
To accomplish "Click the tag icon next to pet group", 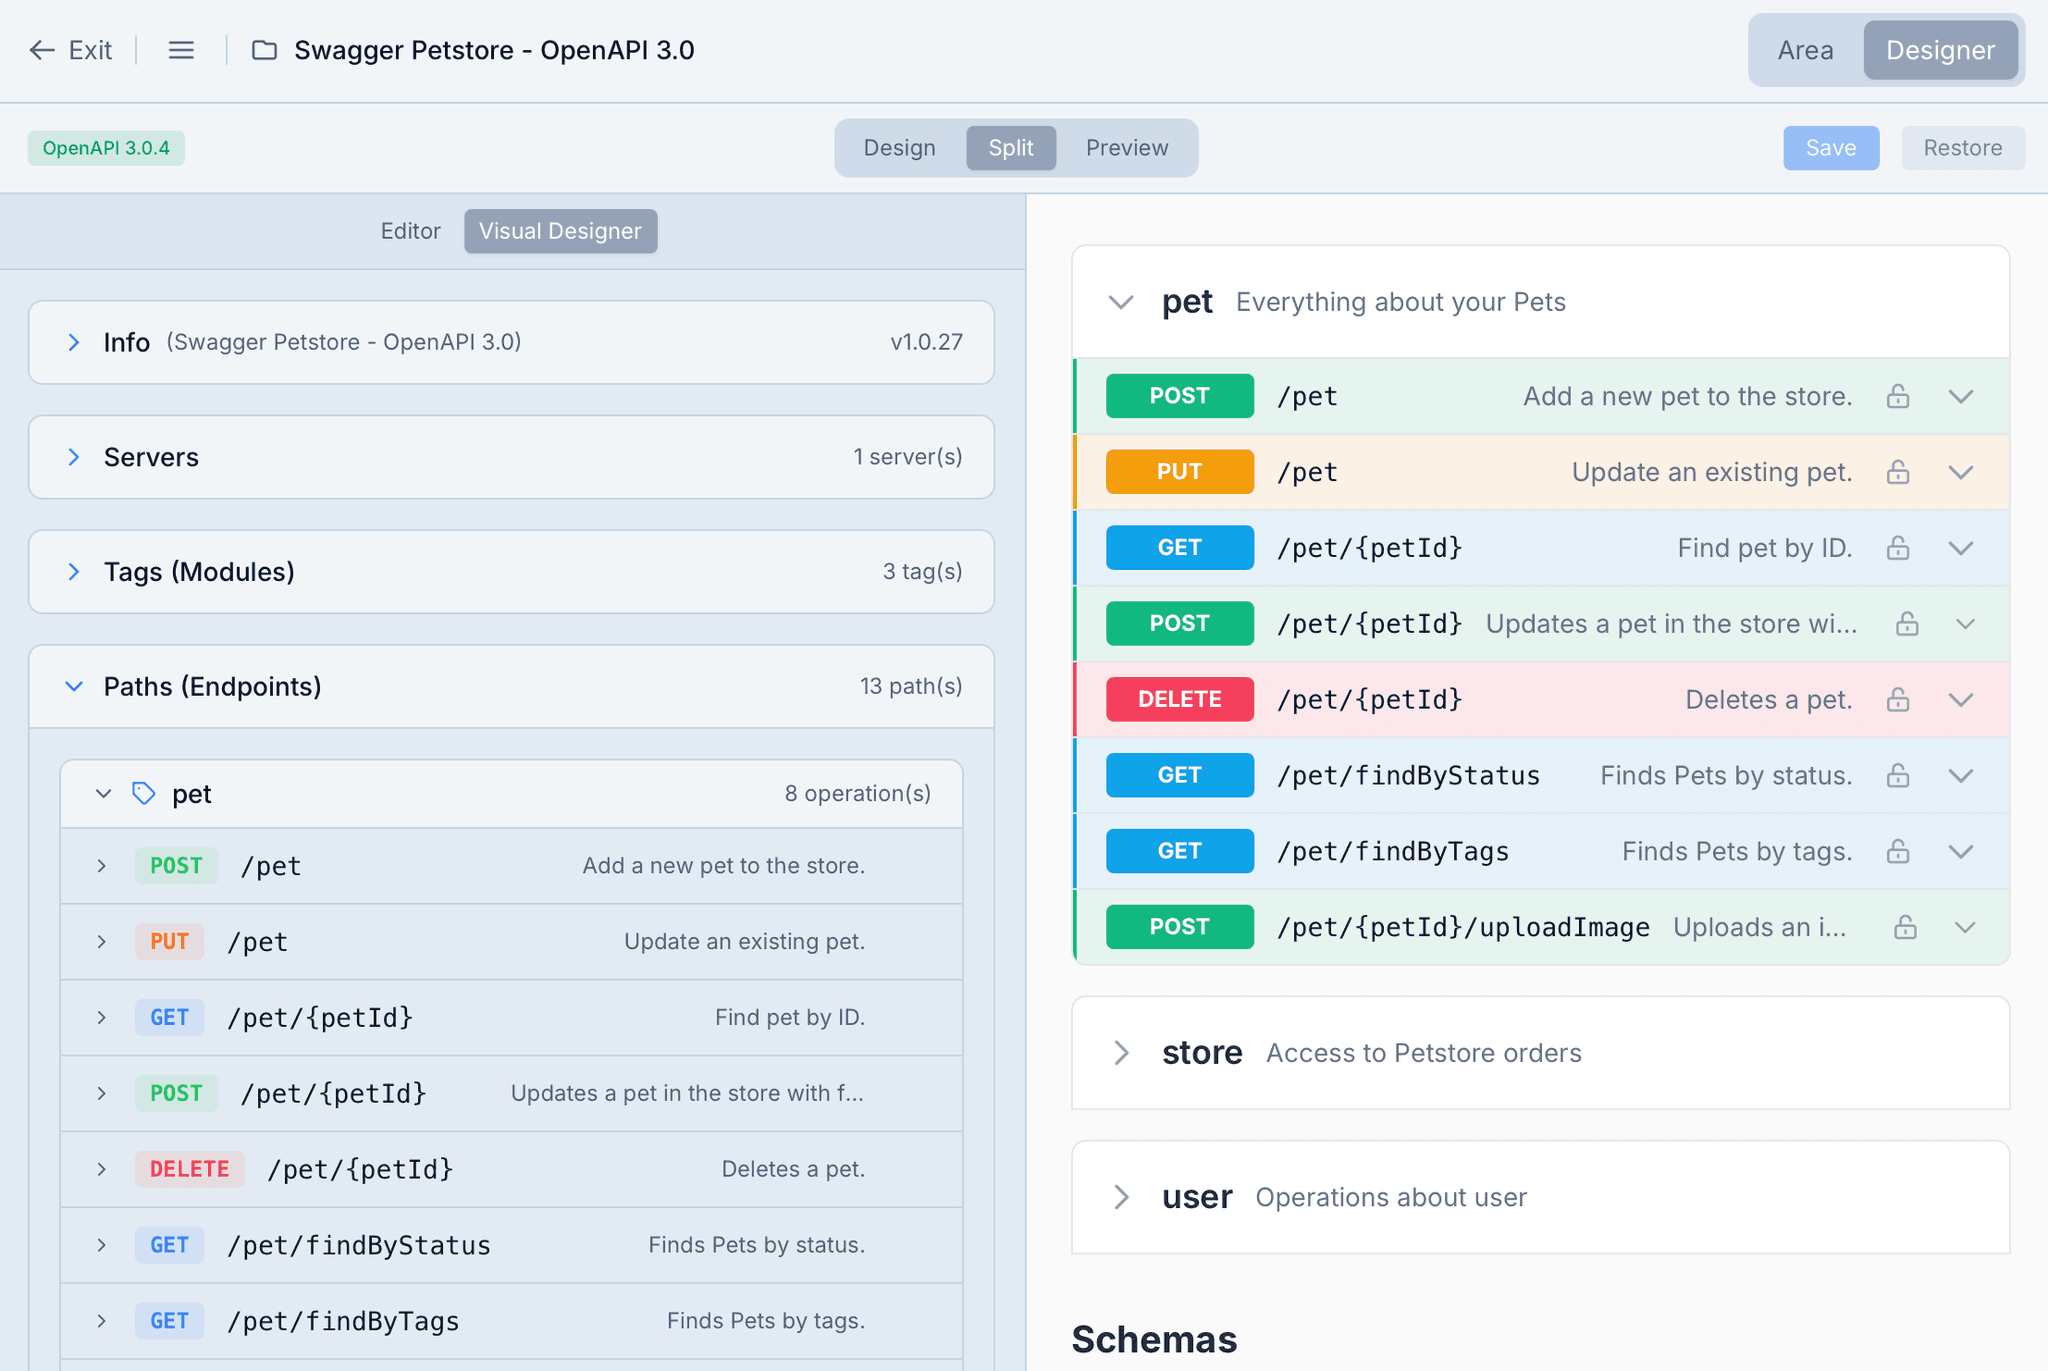I will [x=144, y=794].
